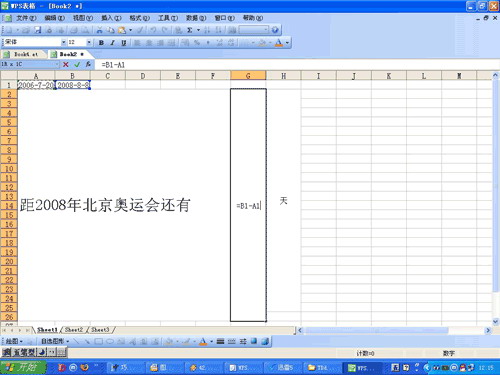Toggle Bold formatting
Screen dimensions: 500x375
coord(101,43)
